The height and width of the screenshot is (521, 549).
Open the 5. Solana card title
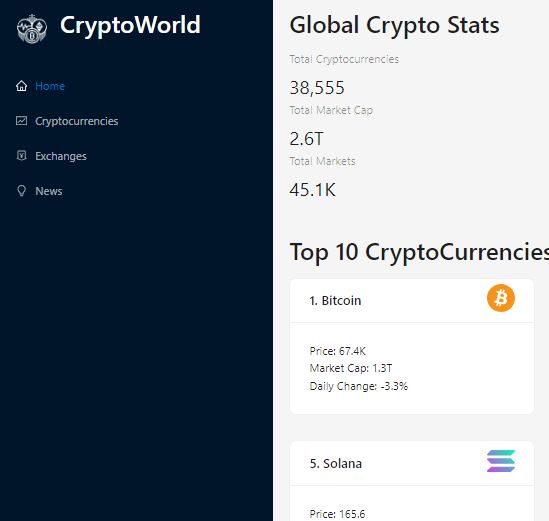point(335,463)
